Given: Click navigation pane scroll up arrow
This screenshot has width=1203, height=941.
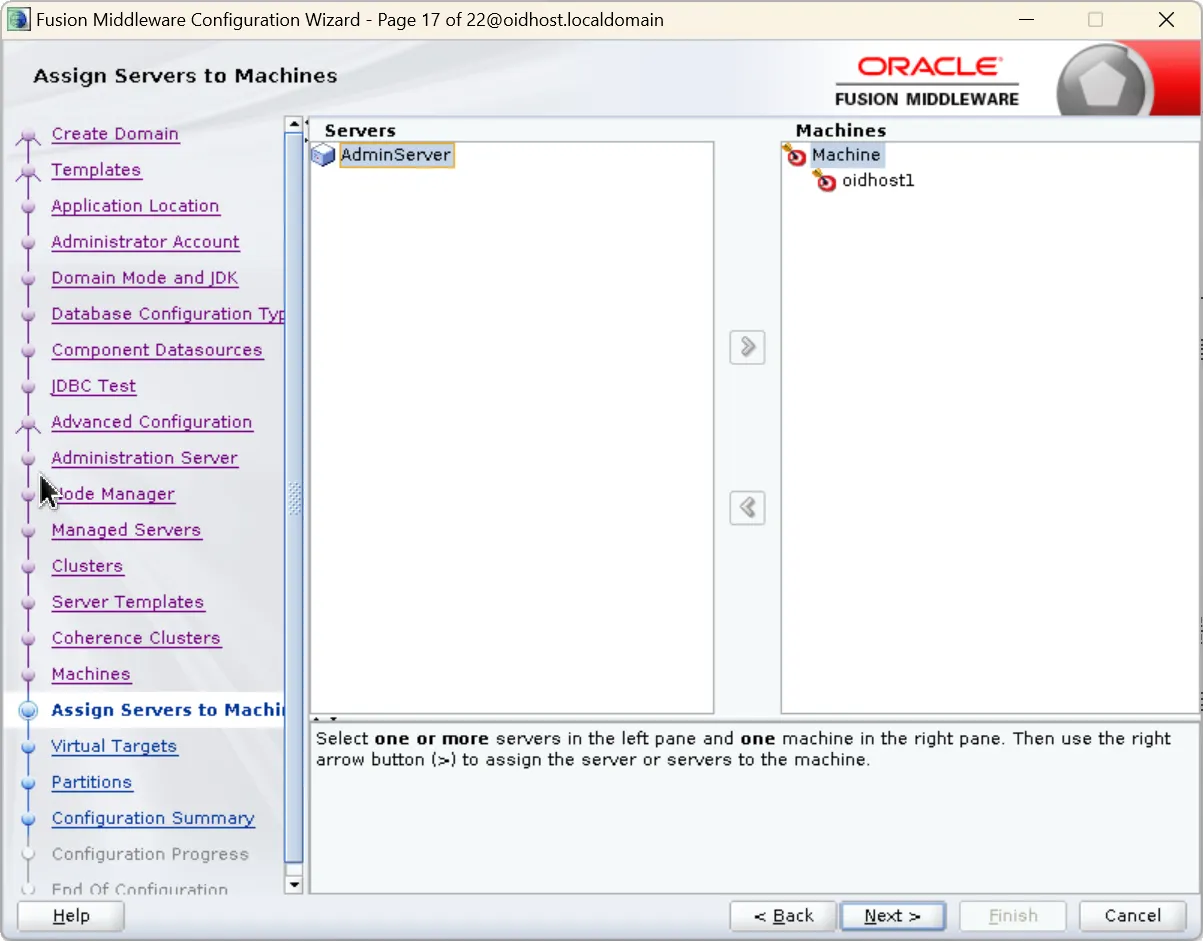Looking at the screenshot, I should pyautogui.click(x=294, y=125).
